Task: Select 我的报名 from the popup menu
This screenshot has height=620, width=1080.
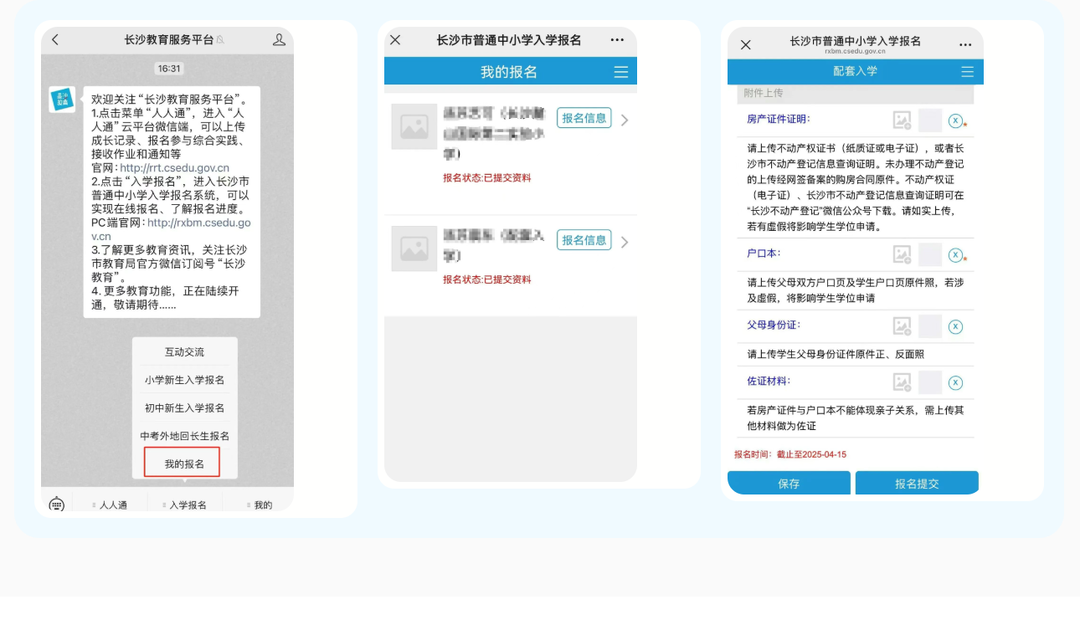Action: click(184, 463)
